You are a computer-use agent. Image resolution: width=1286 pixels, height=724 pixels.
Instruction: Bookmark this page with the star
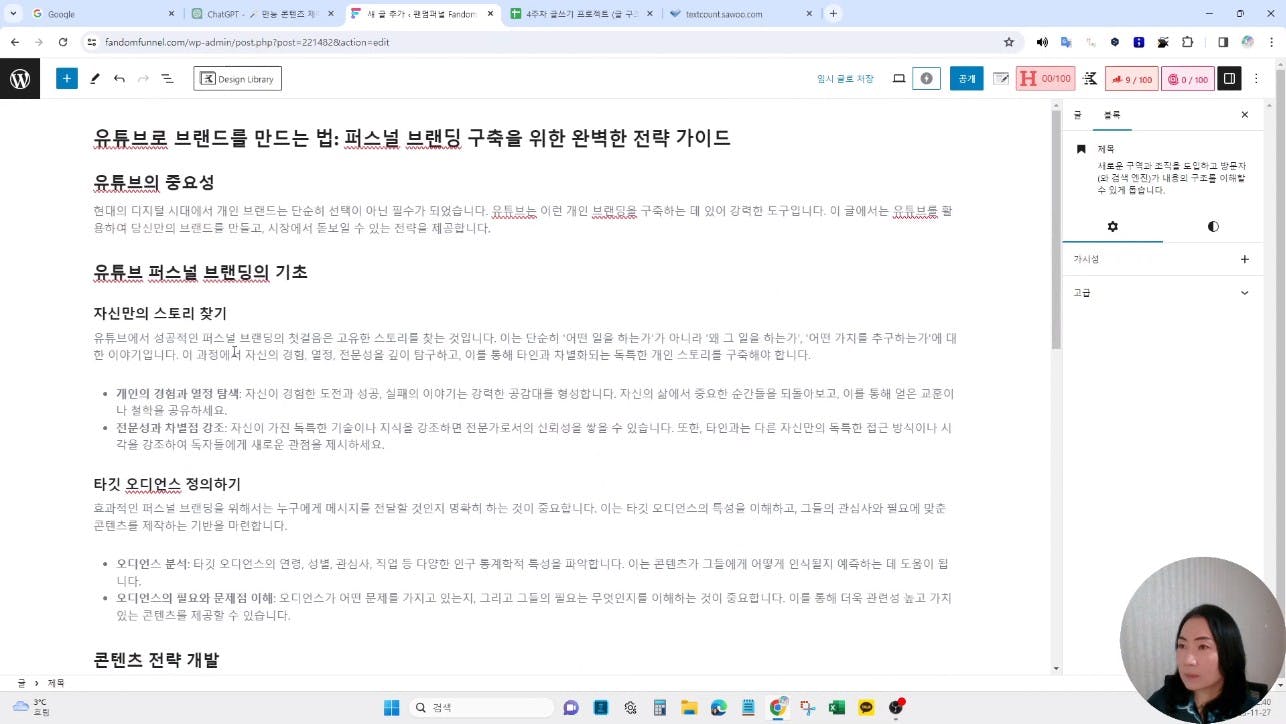1008,42
